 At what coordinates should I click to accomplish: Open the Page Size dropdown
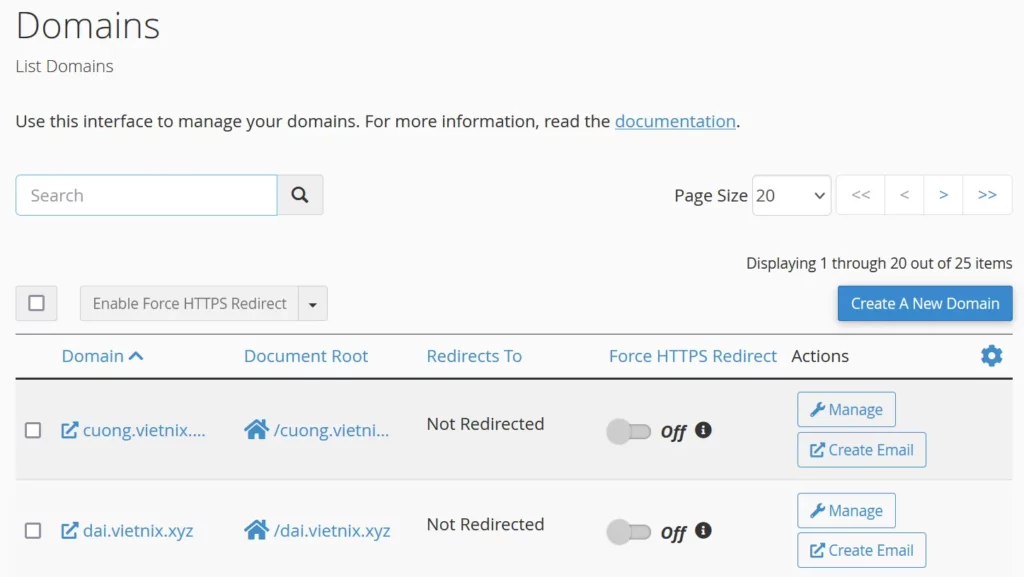tap(791, 195)
